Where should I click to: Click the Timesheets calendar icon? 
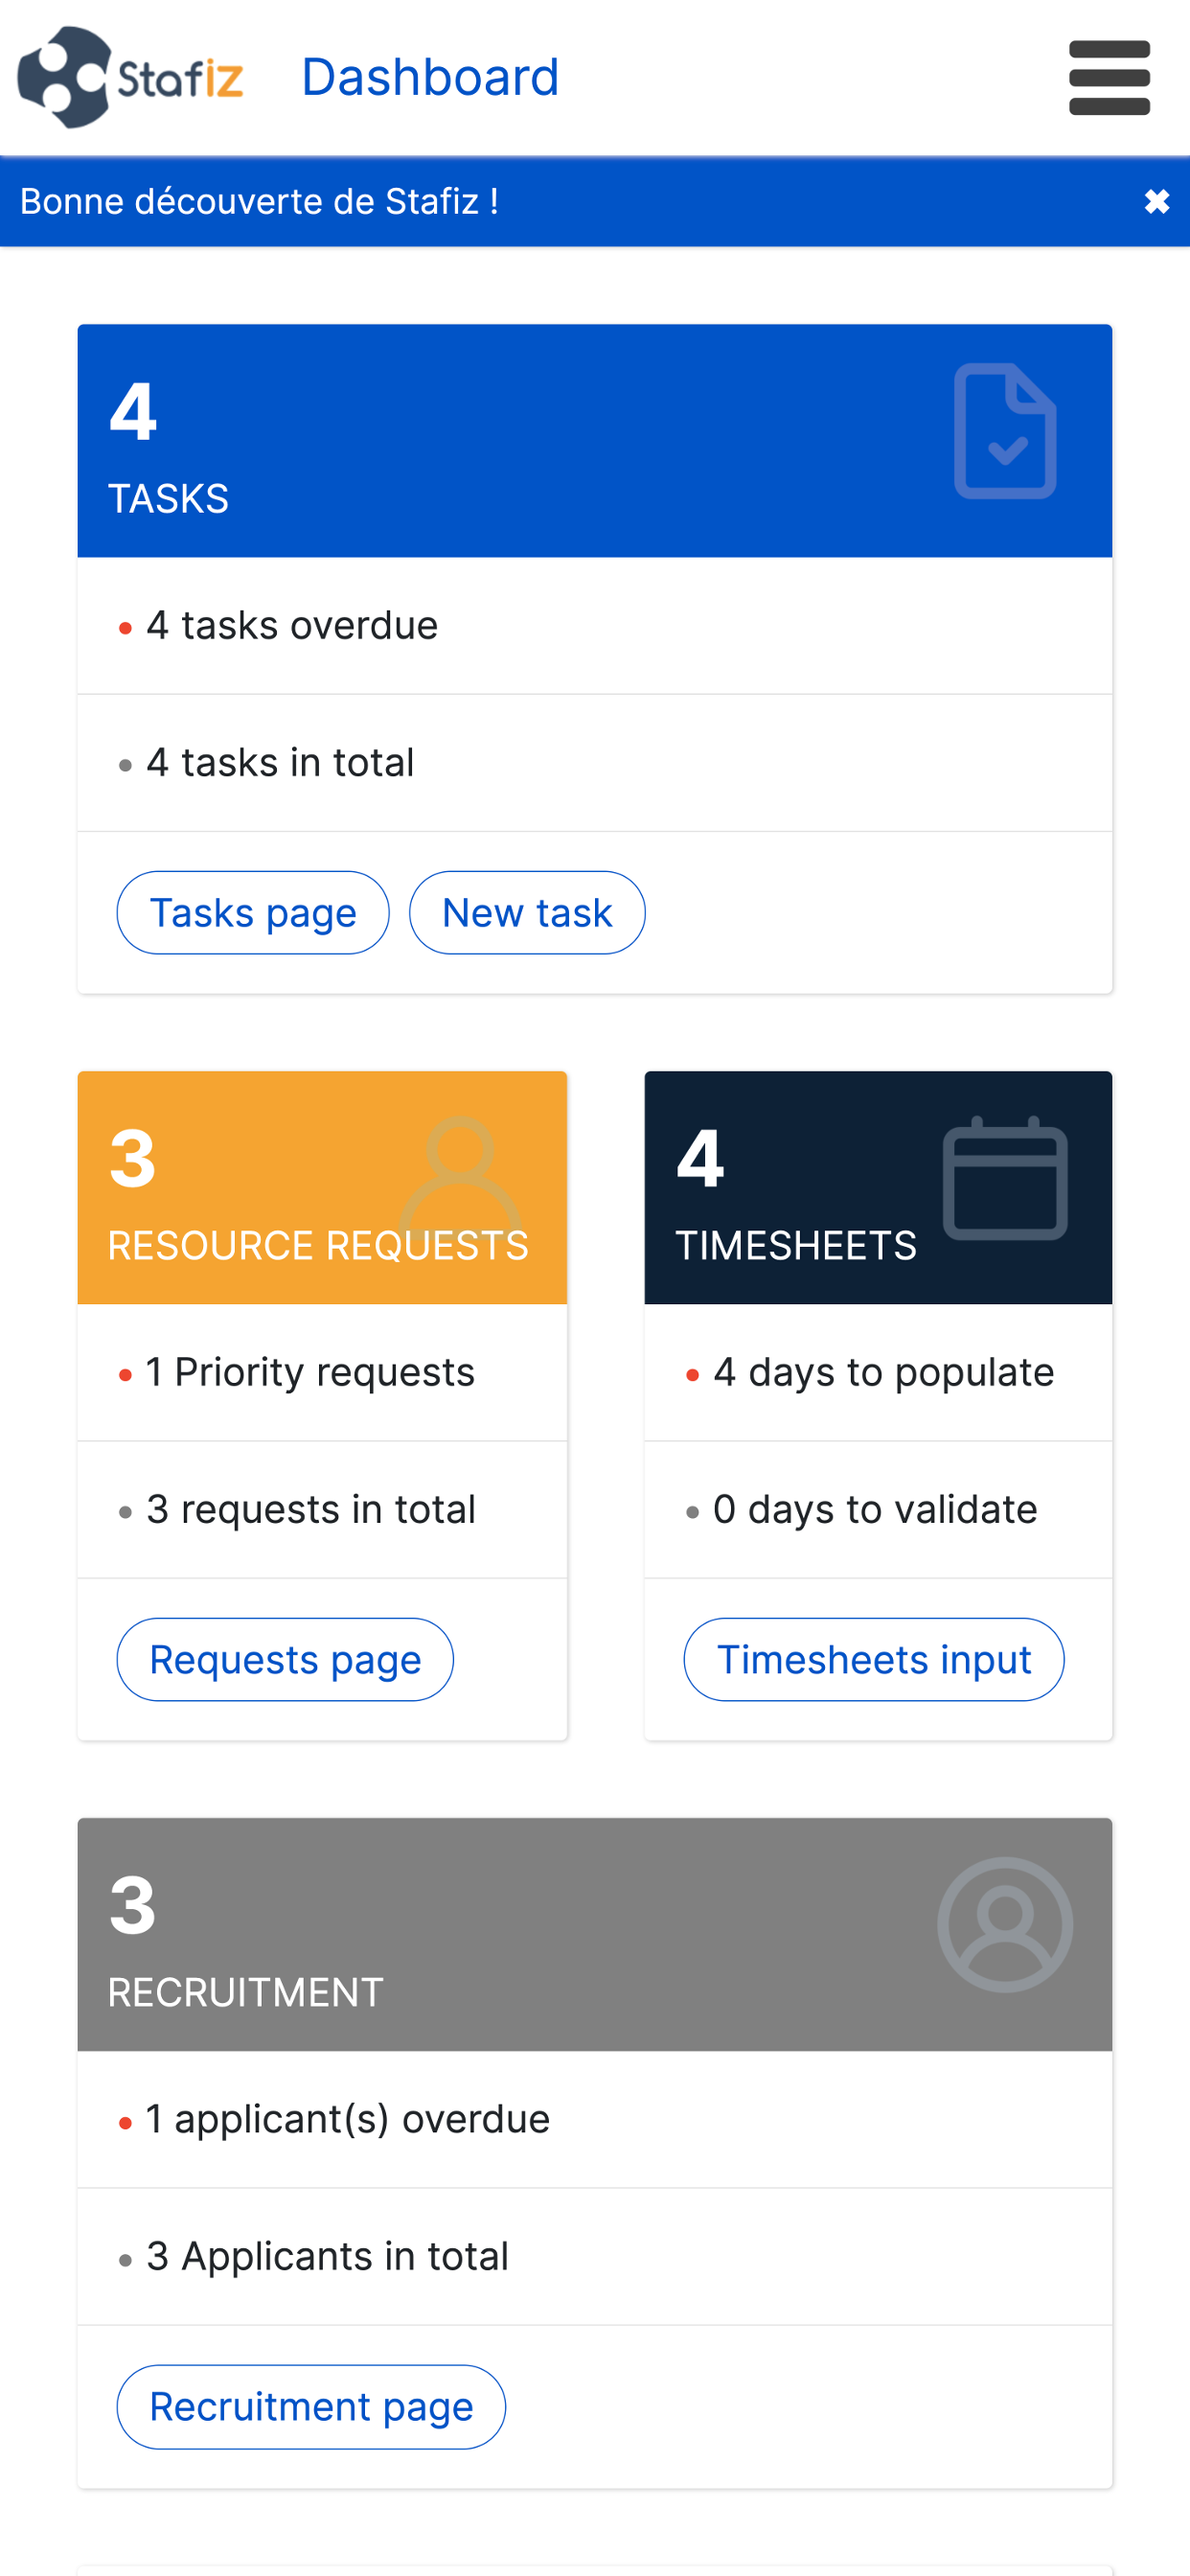coord(1005,1178)
